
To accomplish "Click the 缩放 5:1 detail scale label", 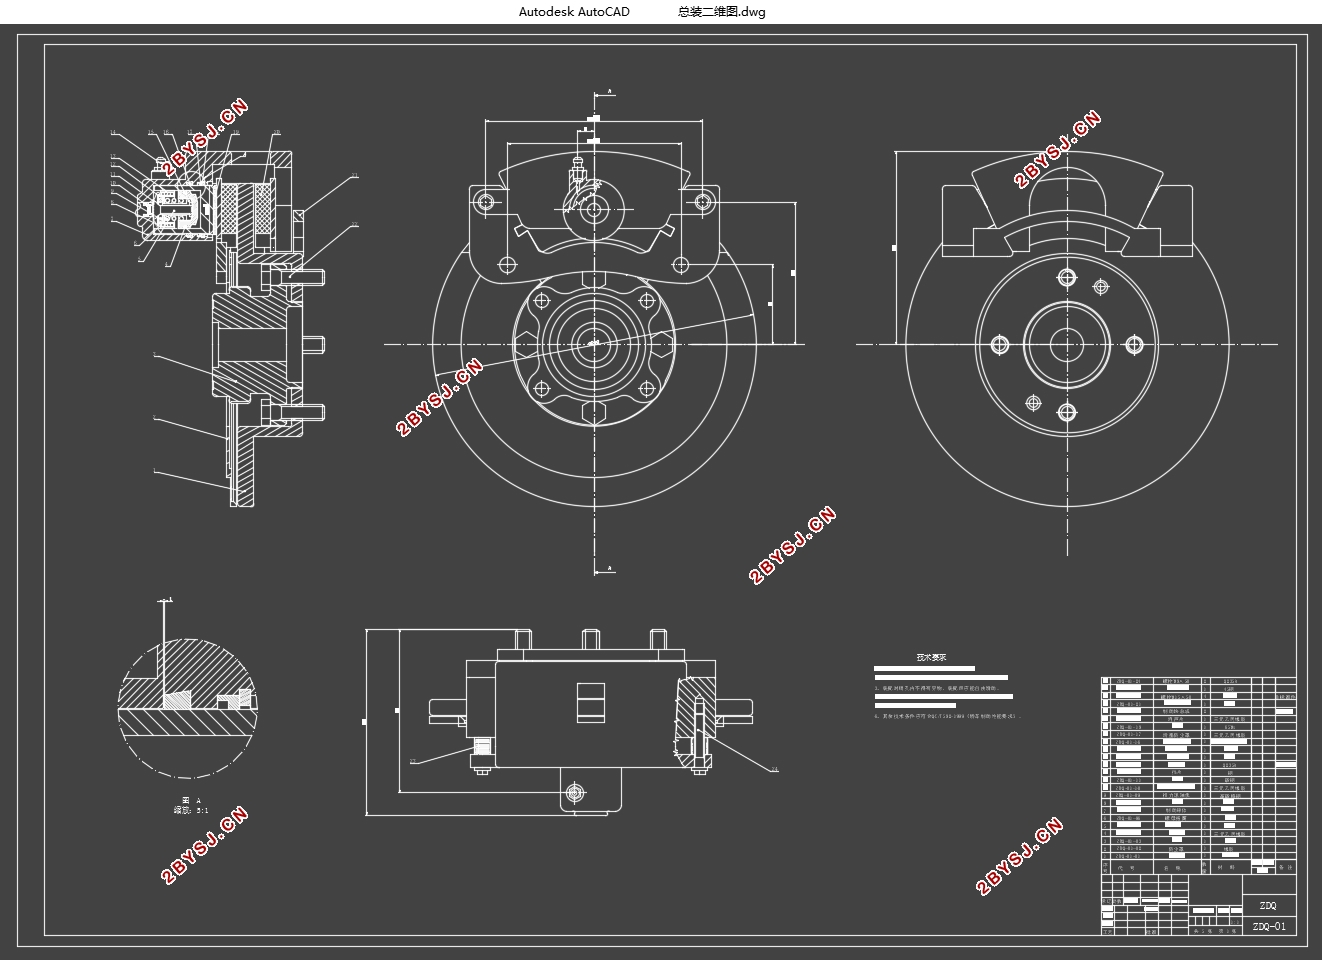I will coord(191,811).
